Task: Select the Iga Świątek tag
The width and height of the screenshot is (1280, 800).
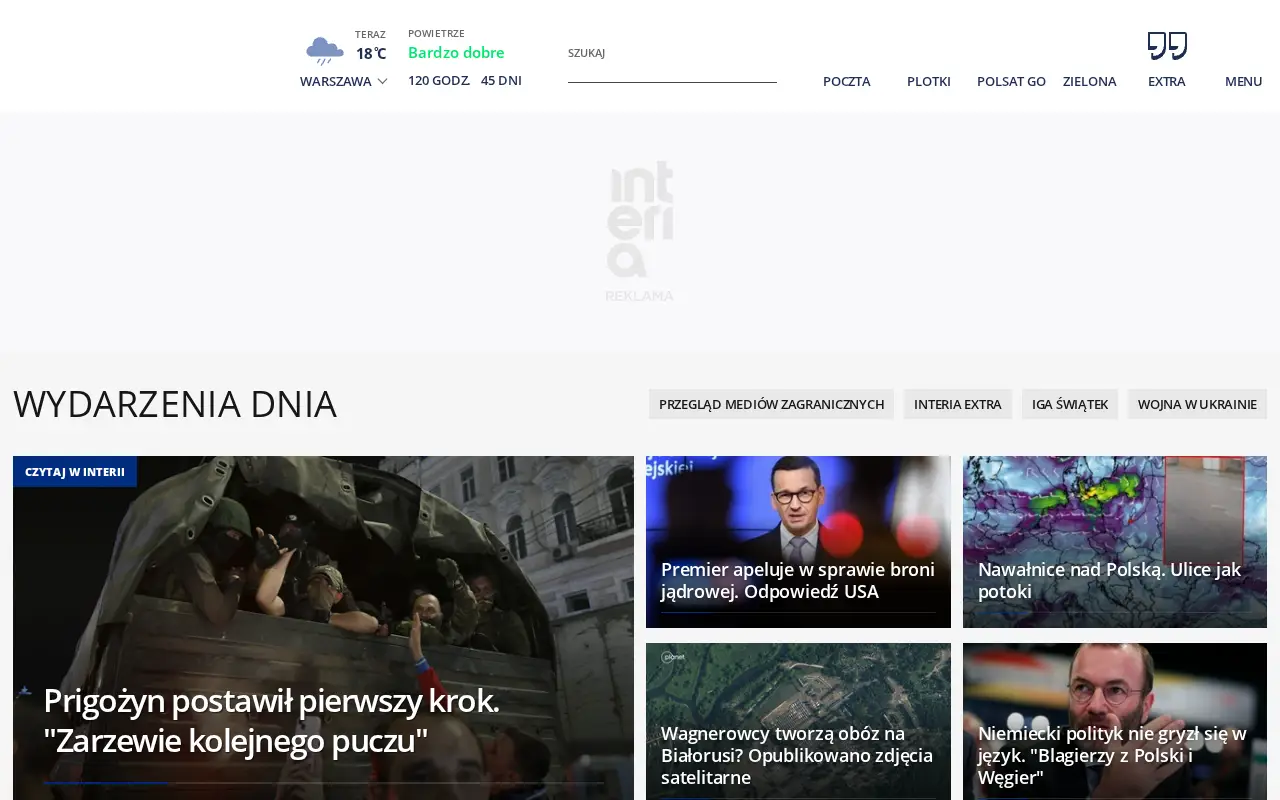Action: pyautogui.click(x=1070, y=404)
